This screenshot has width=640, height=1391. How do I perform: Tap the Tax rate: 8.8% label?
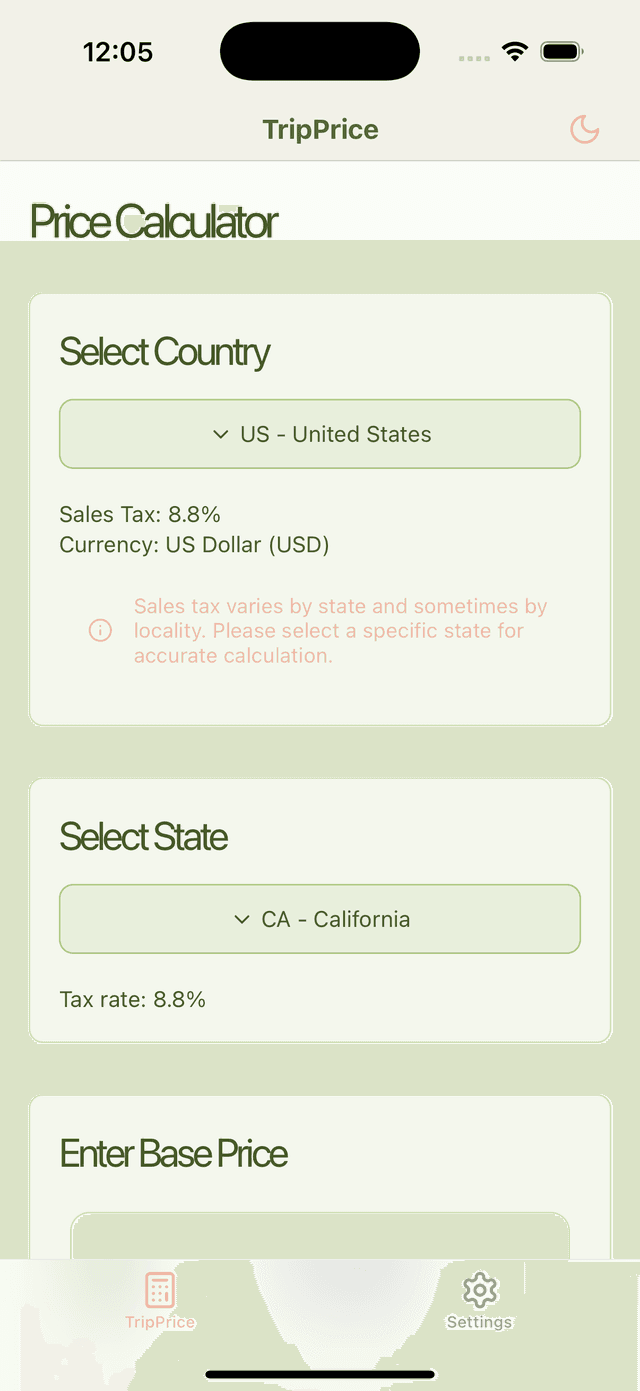tap(133, 999)
